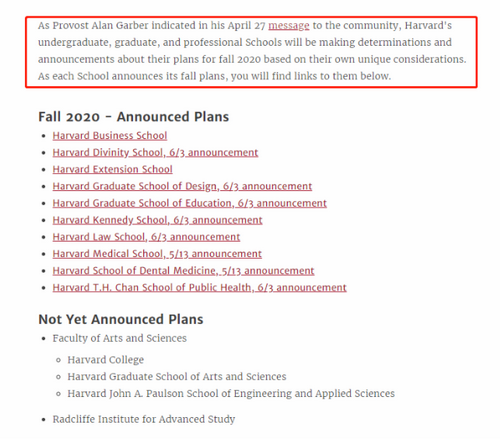Open Harvard Law School 6/3 announcement
The width and height of the screenshot is (500, 446).
(146, 237)
